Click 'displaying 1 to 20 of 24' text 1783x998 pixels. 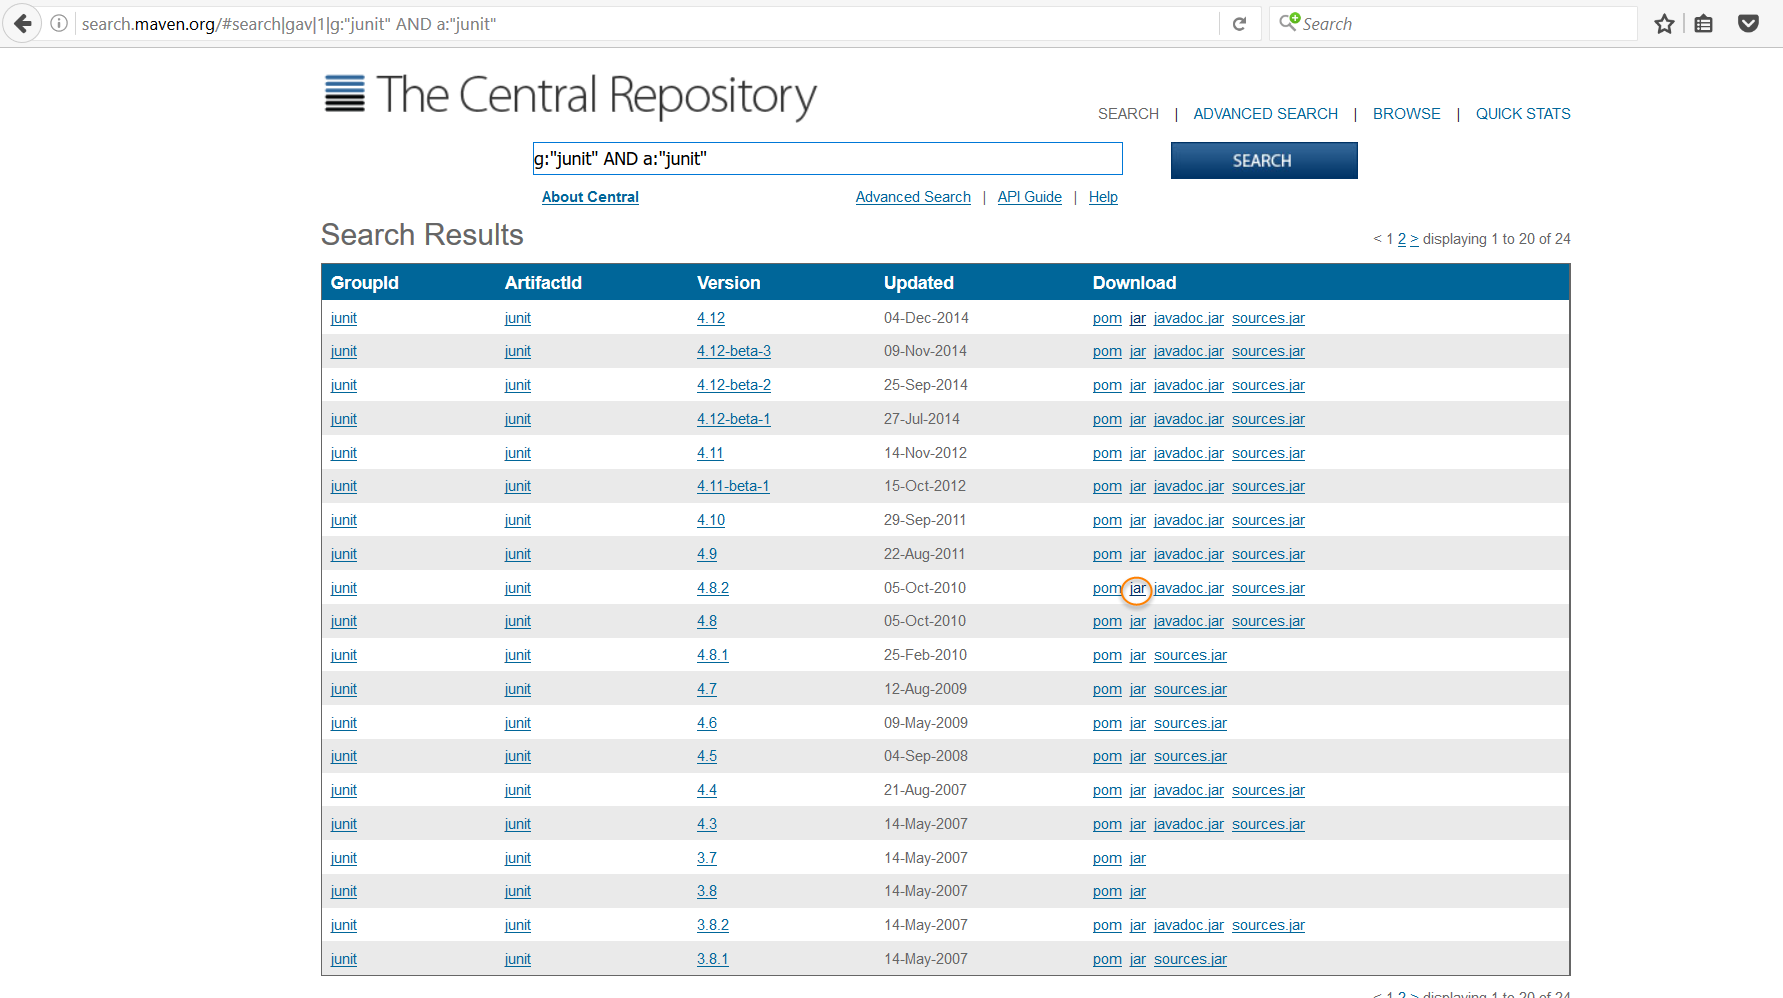1496,239
